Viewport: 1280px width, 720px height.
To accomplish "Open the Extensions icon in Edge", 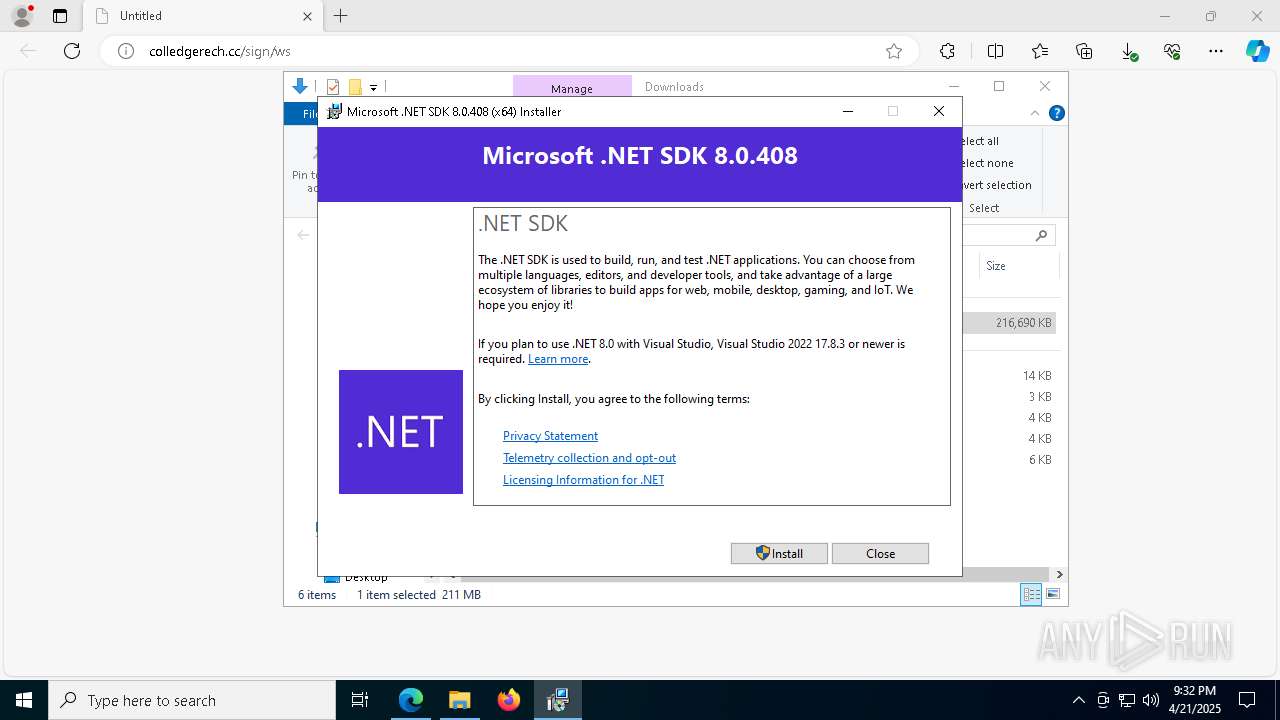I will click(947, 51).
